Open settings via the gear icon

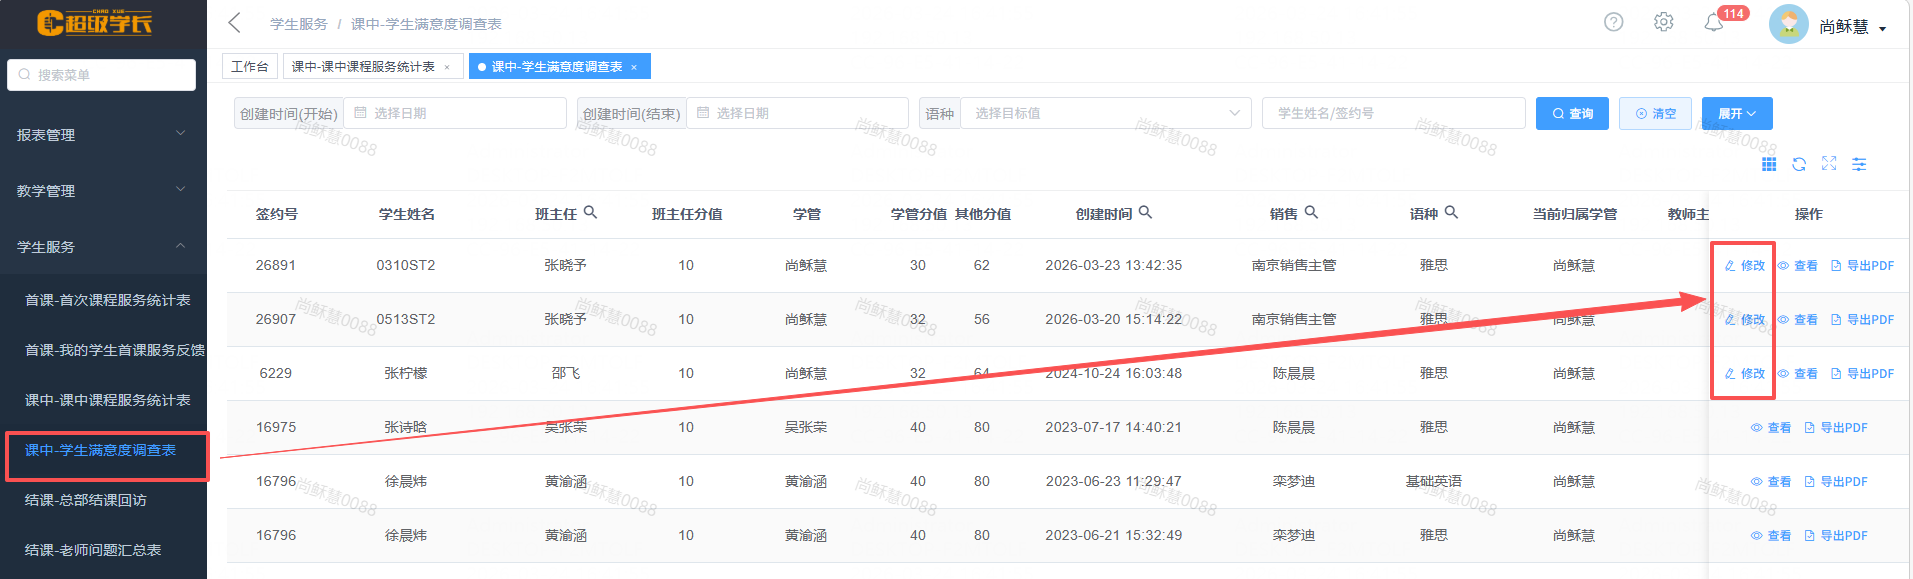click(x=1663, y=22)
